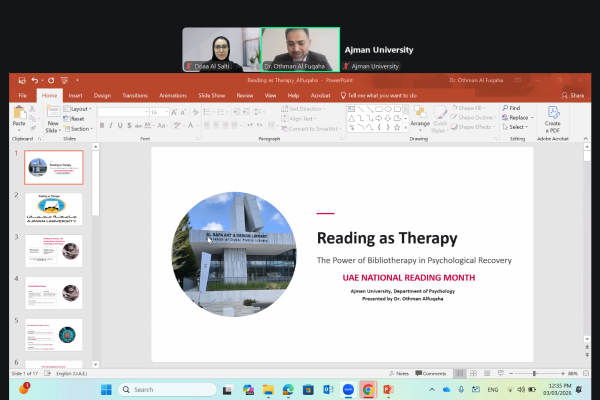Open Outlook from taskbar
Screen dimensions: 600x400
tap(328, 390)
